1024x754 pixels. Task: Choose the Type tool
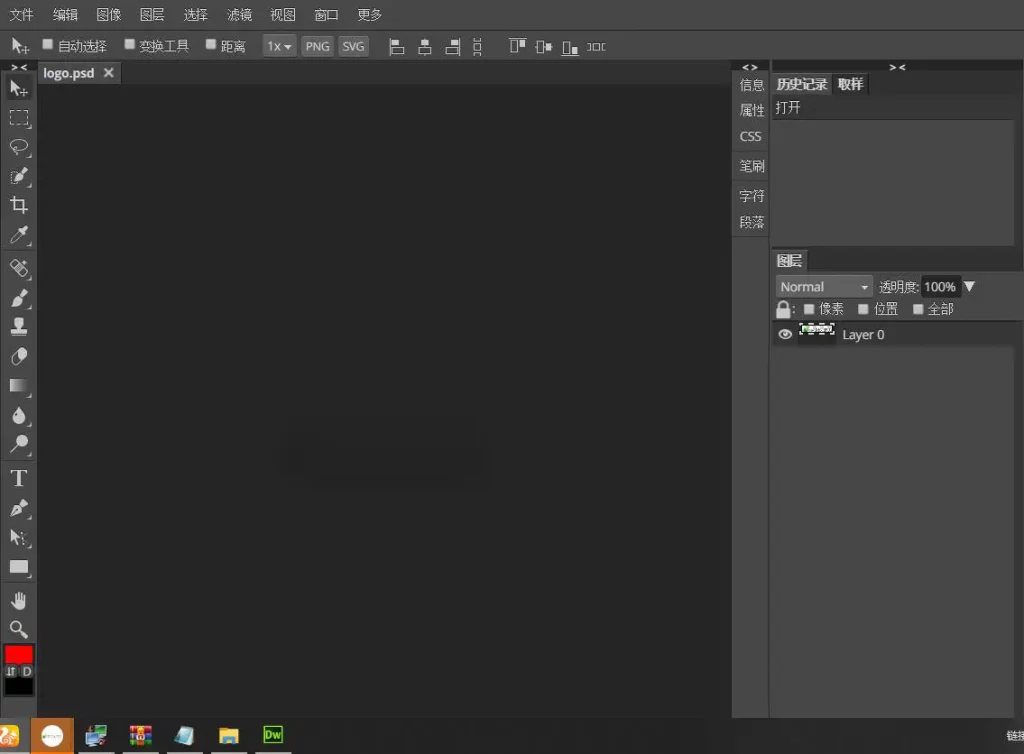[18, 478]
